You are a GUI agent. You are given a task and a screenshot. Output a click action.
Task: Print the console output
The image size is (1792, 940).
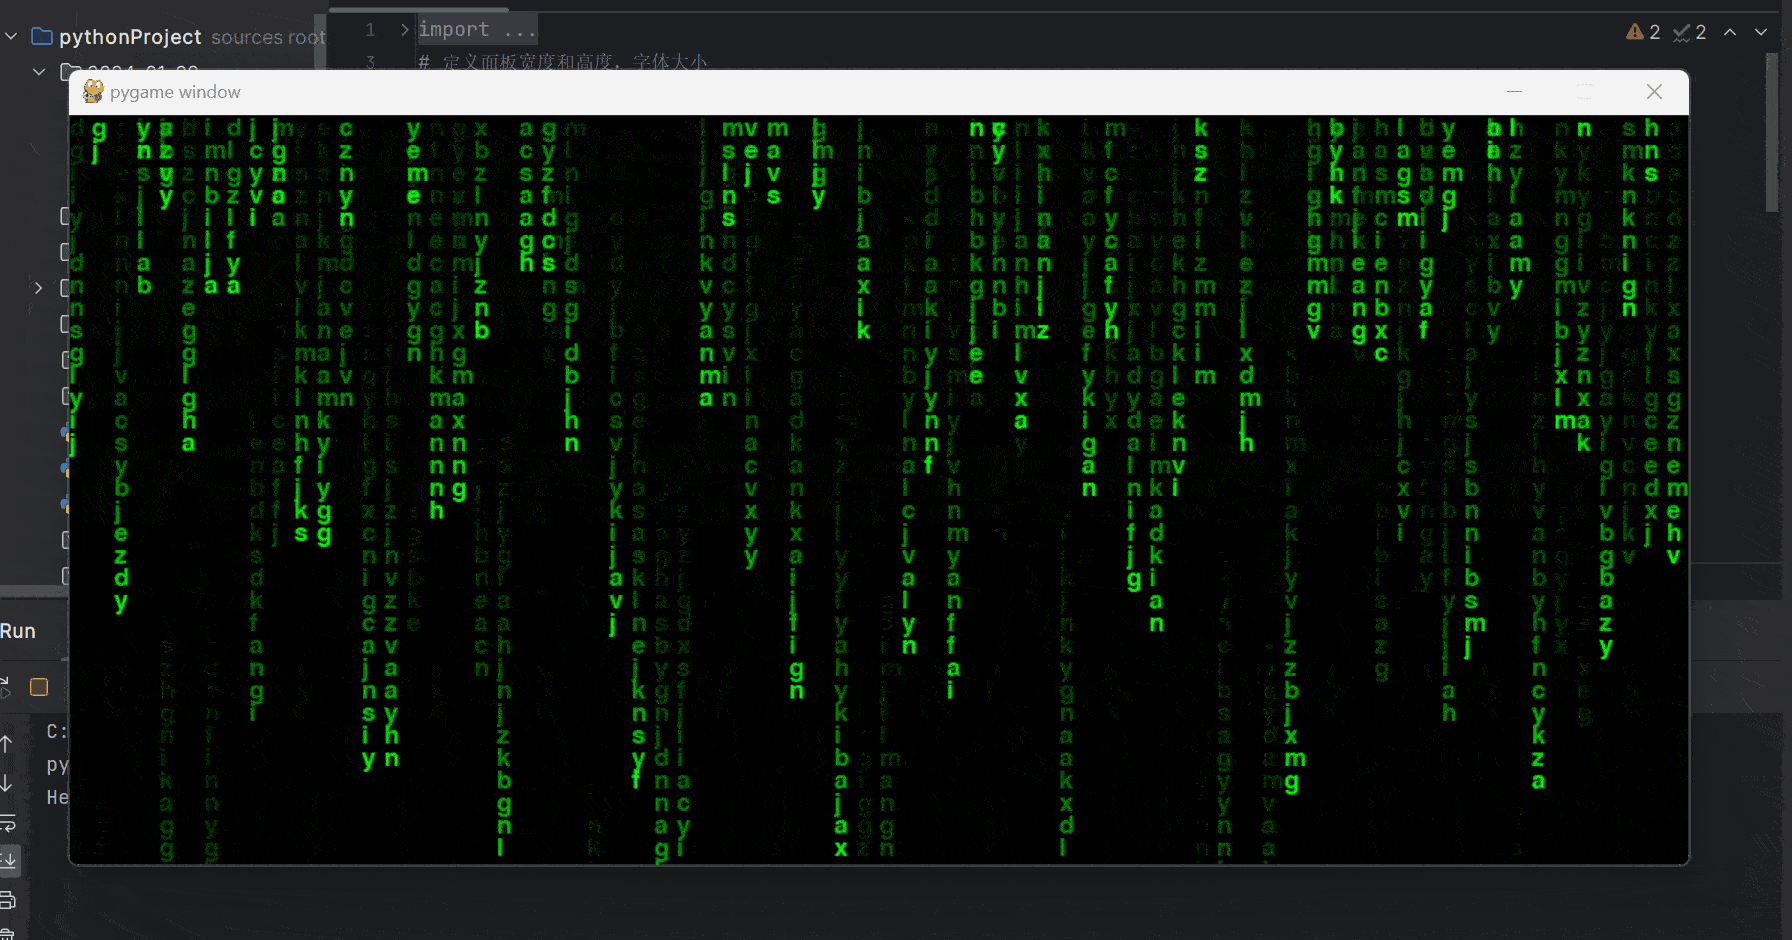9,899
